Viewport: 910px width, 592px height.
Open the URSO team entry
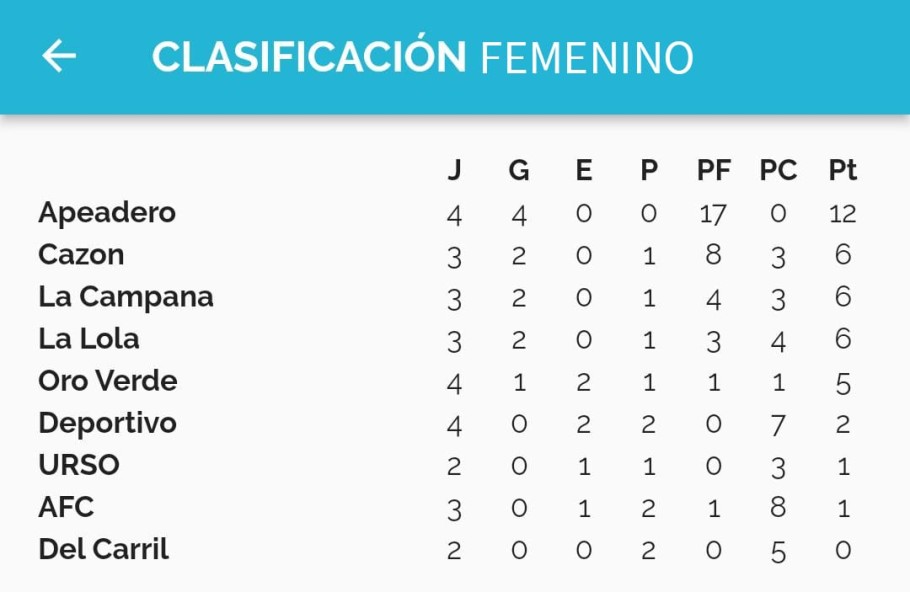(79, 465)
